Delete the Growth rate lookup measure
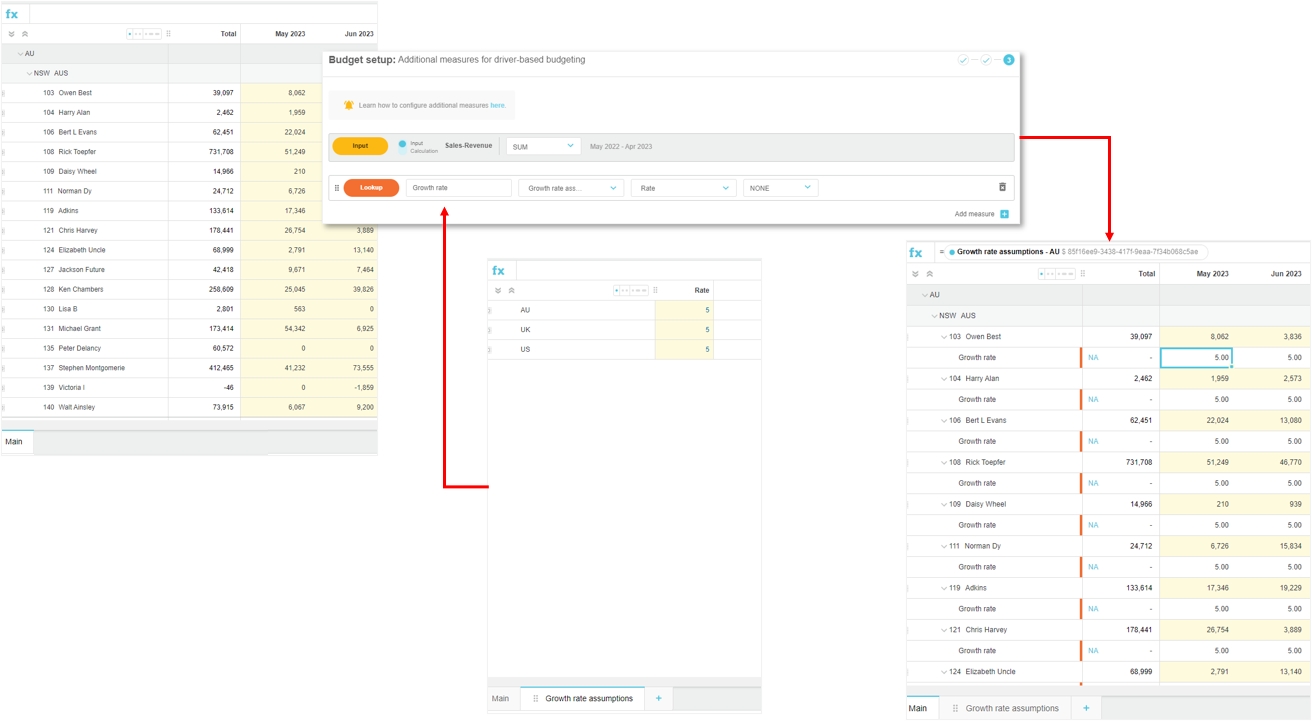 pos(1002,188)
